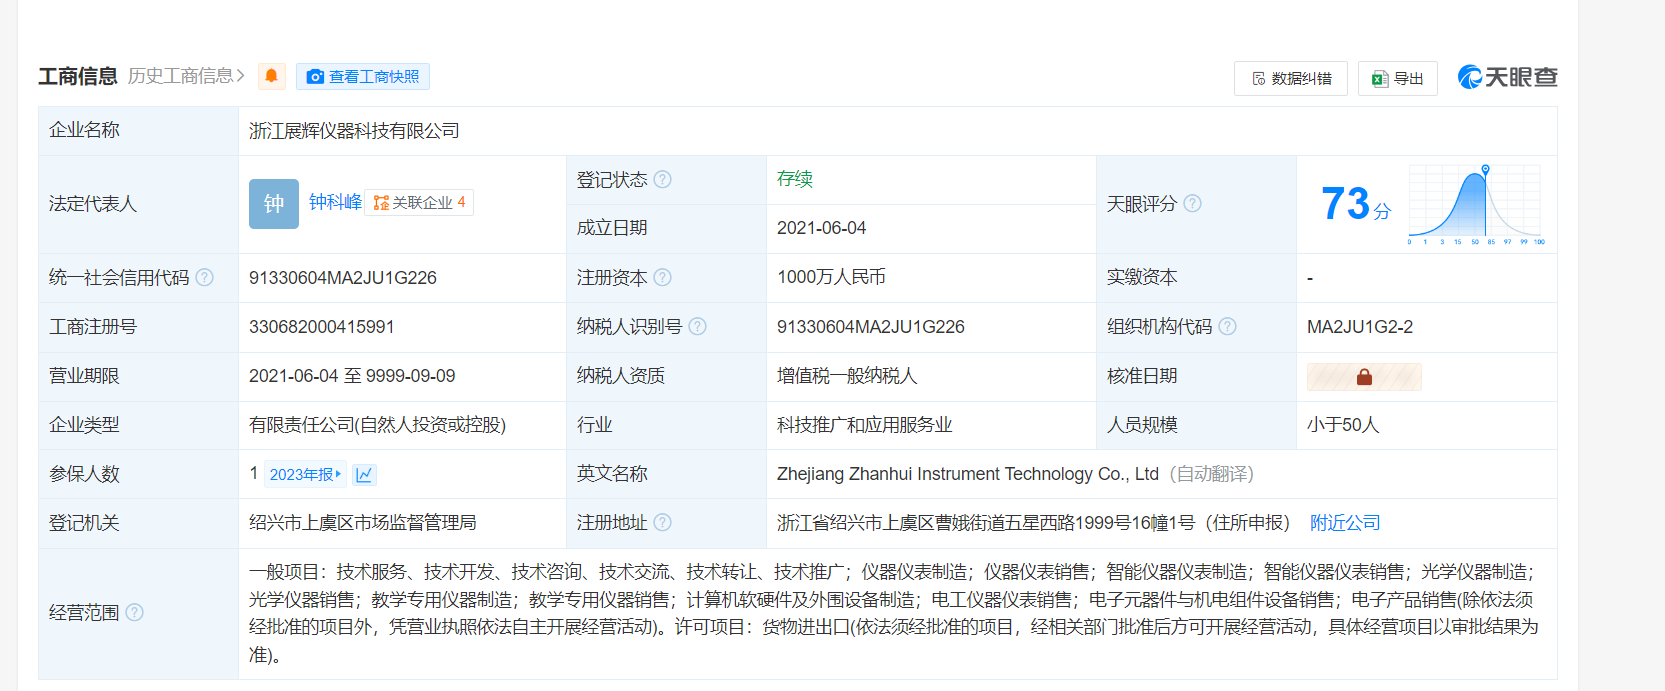The width and height of the screenshot is (1665, 691).
Task: Open 查看工商快照 snapshot button
Action: [x=363, y=77]
